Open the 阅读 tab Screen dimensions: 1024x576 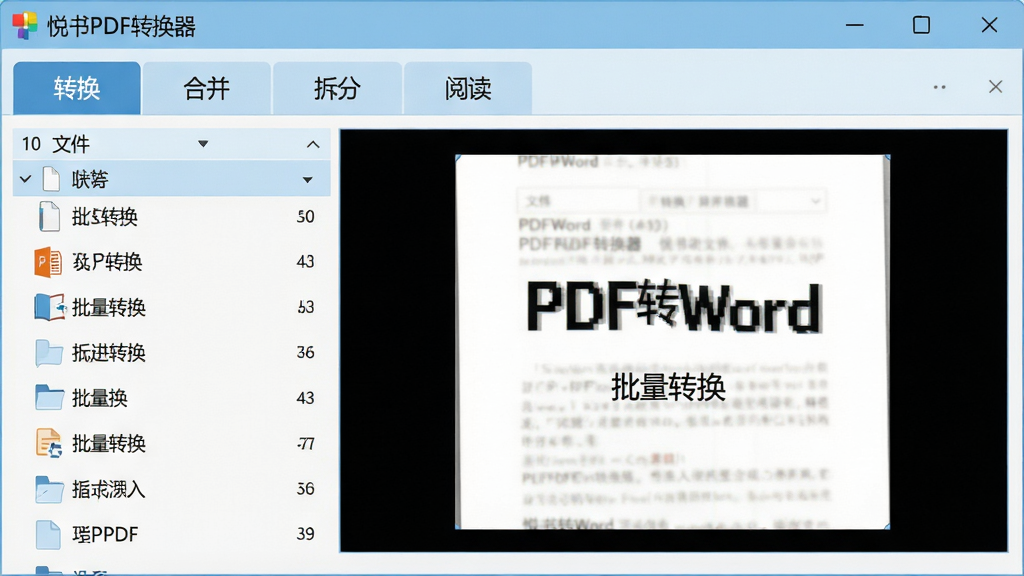click(x=468, y=88)
